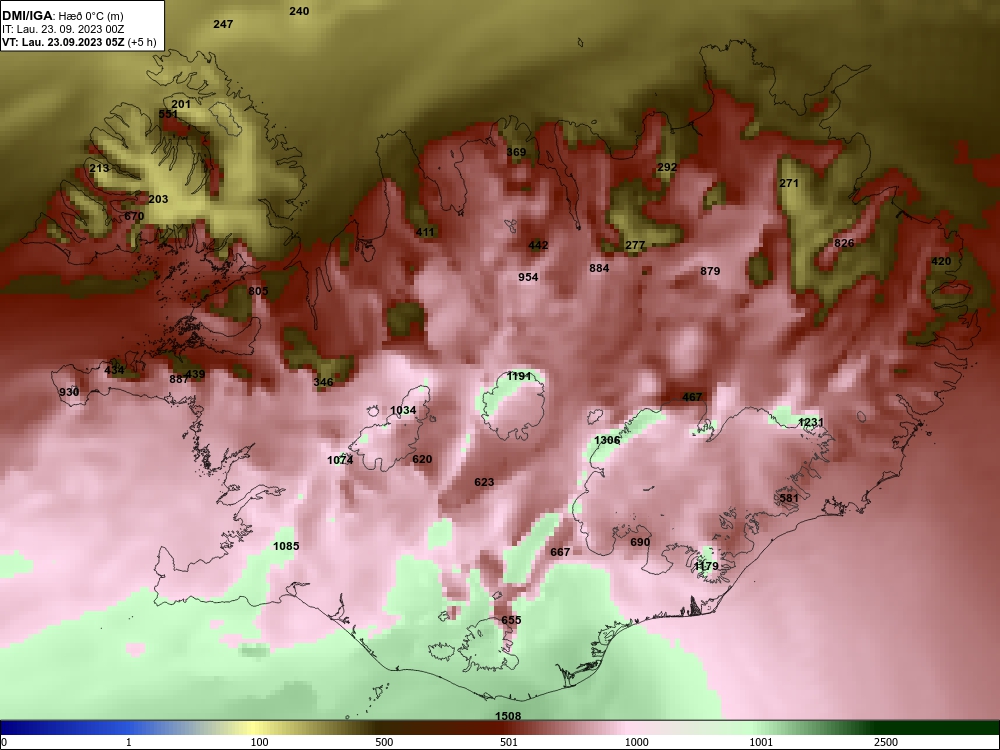The image size is (1000, 750).
Task: Select the 690 map value
Action: pyautogui.click(x=640, y=542)
